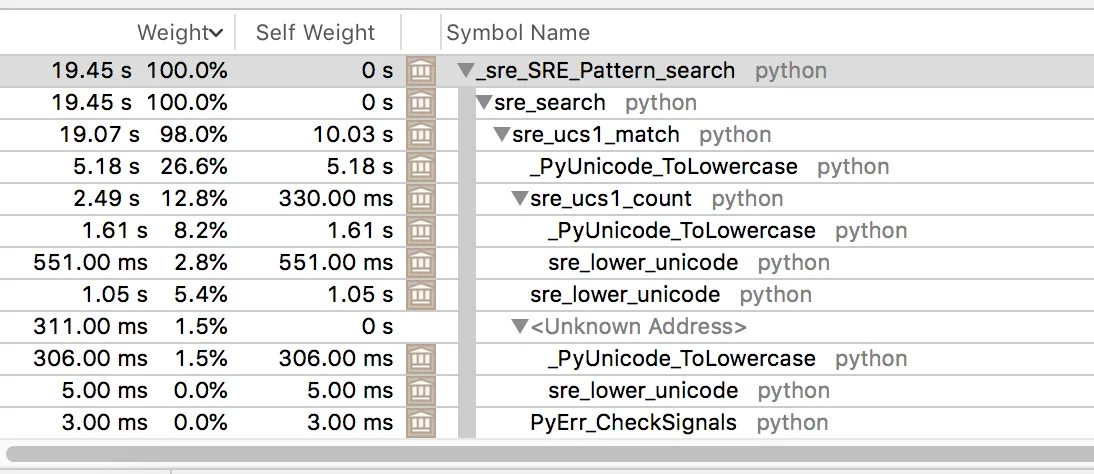Click the Self Weight column header
The width and height of the screenshot is (1094, 474).
(x=315, y=33)
